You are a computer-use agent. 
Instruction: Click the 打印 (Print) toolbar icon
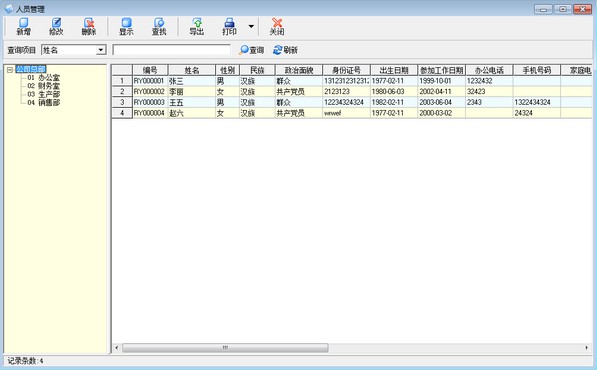pos(230,27)
